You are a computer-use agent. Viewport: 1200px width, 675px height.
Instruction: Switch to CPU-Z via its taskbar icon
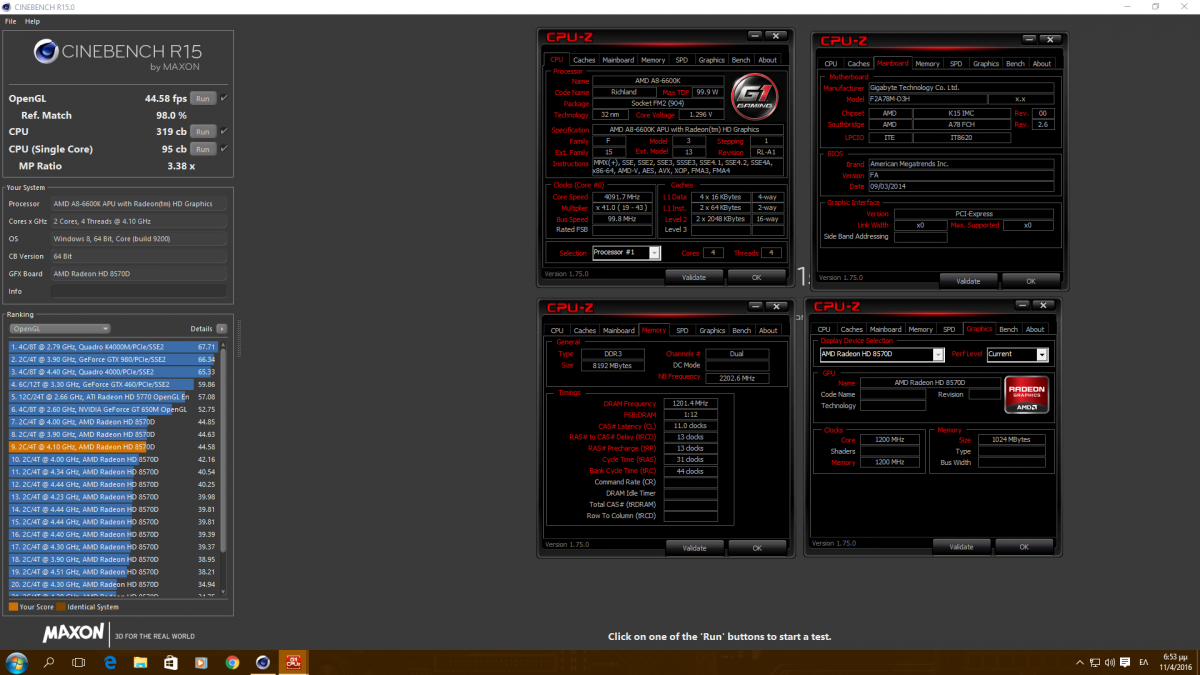[x=294, y=662]
